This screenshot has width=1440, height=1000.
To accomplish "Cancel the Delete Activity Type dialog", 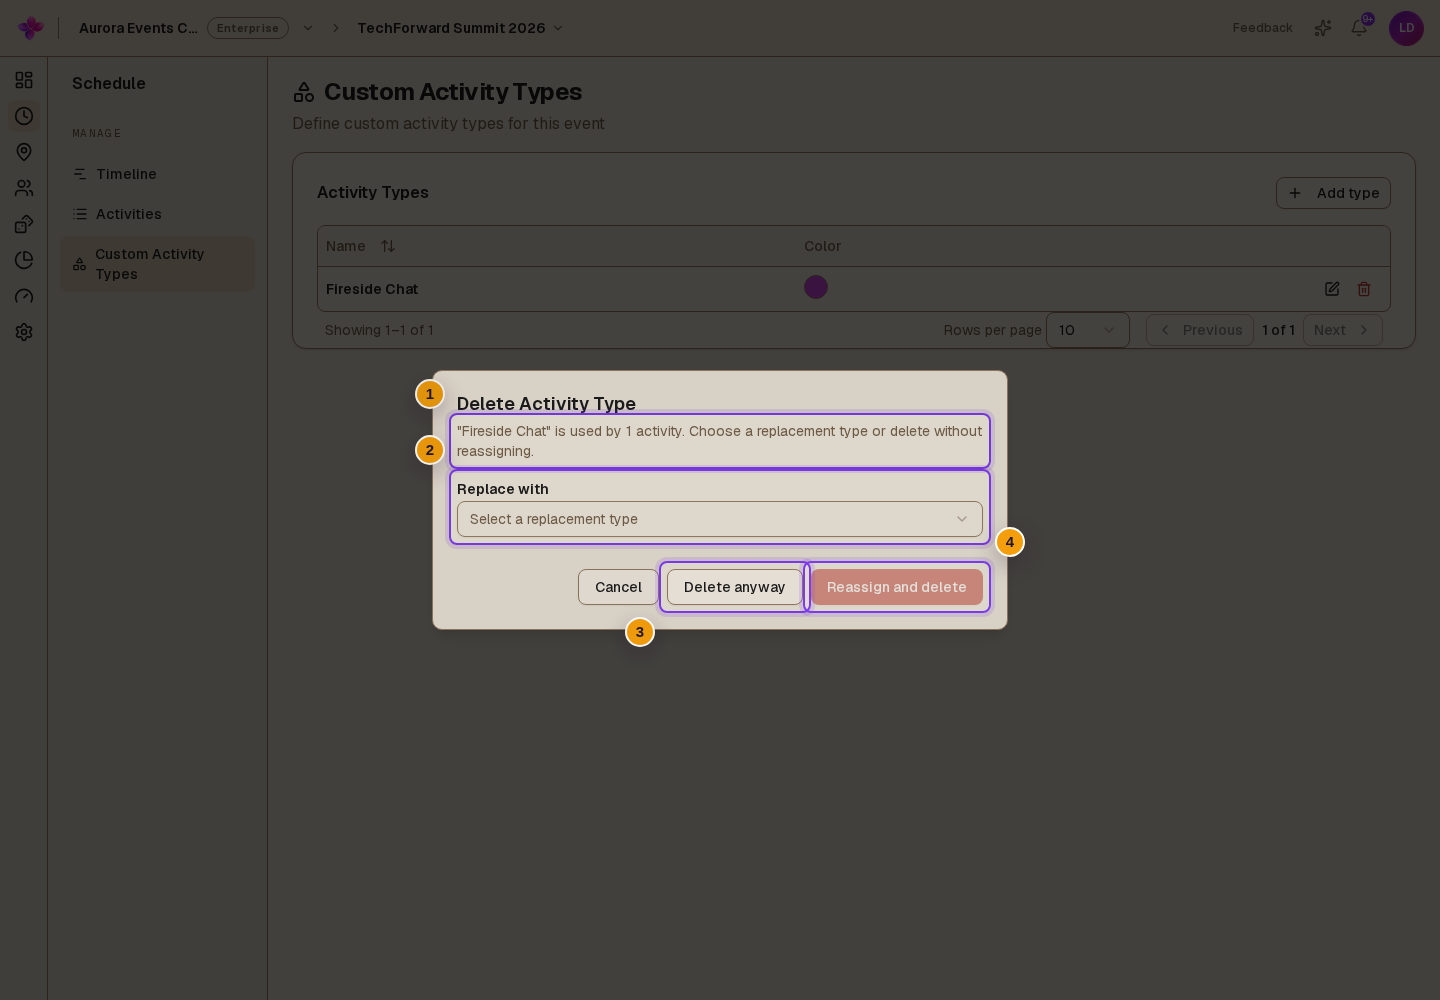I will tap(618, 587).
